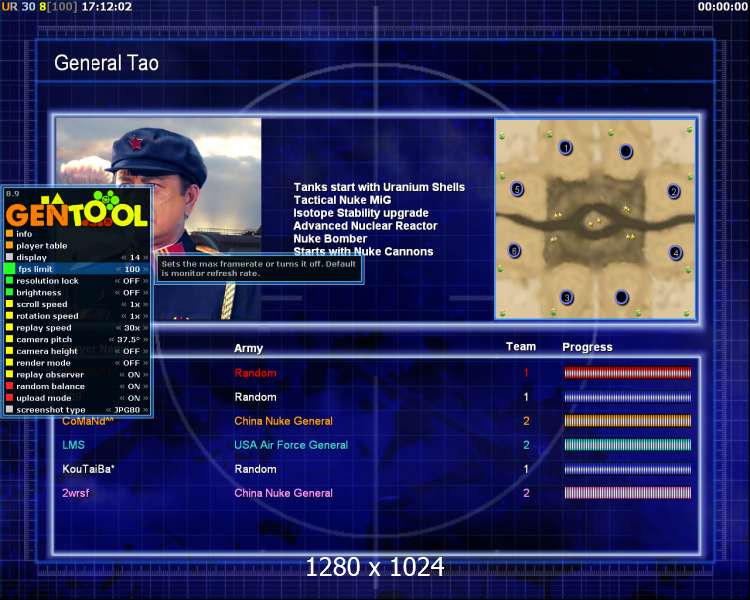The height and width of the screenshot is (600, 750).
Task: Click the red square beside random balance
Action: coord(9,386)
